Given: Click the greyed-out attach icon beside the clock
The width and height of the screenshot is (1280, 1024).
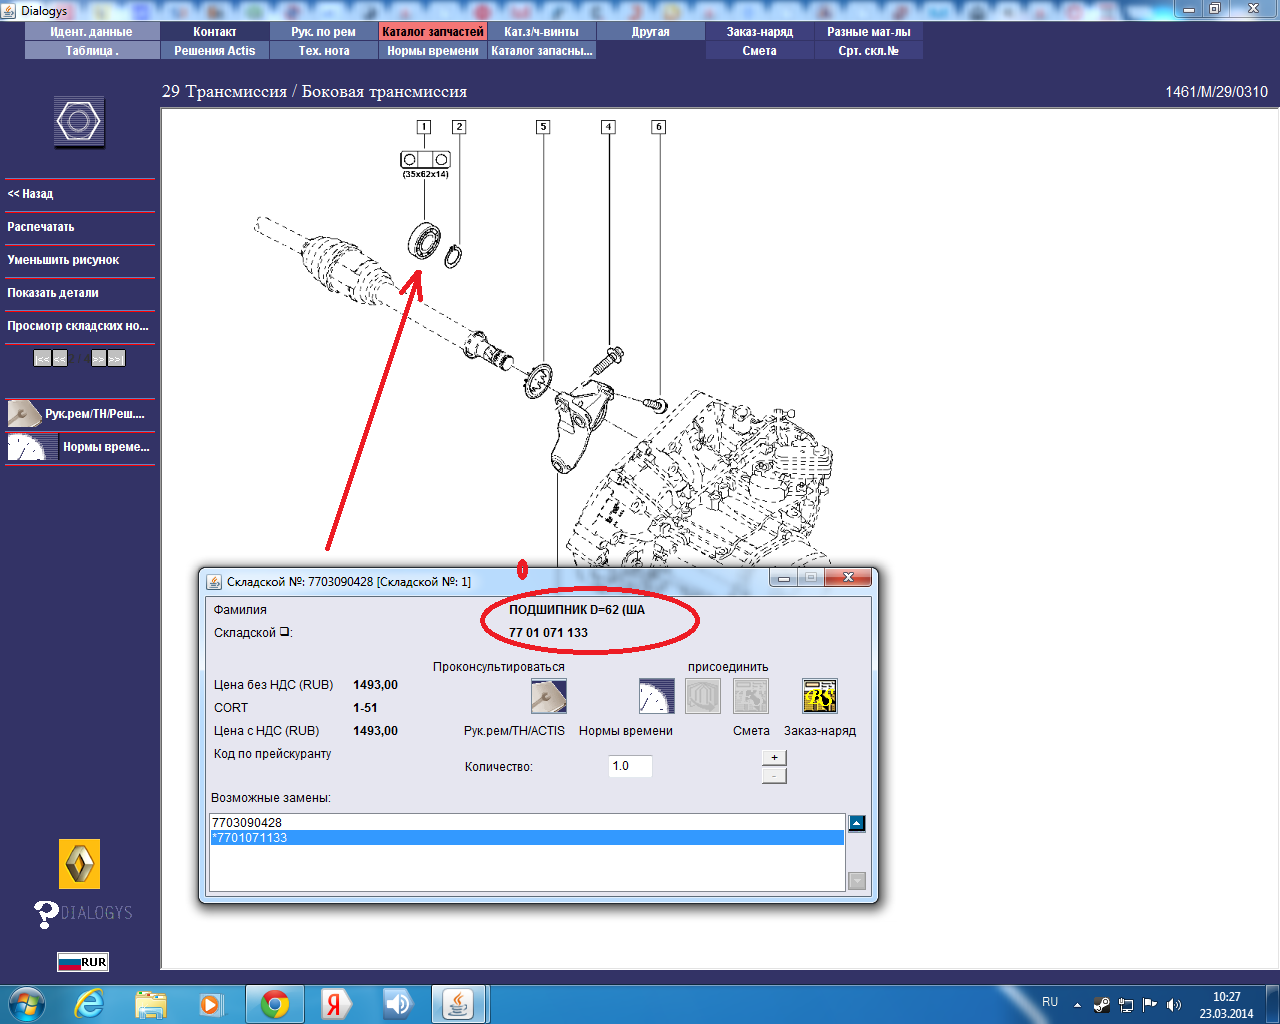Looking at the screenshot, I should coord(703,696).
